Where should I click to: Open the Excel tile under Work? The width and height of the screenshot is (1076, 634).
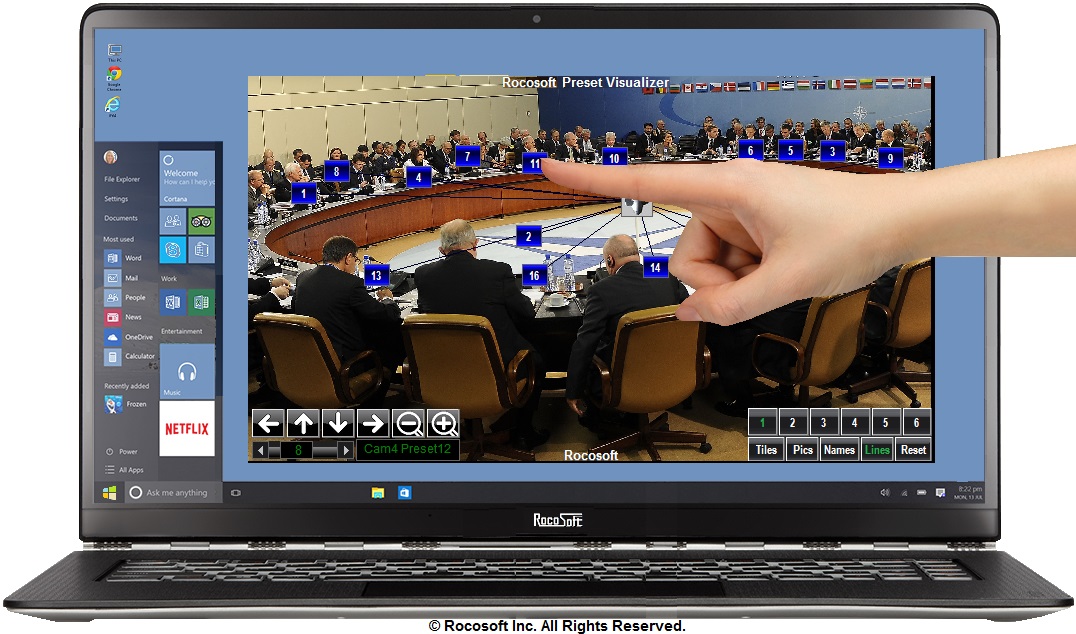tap(201, 302)
